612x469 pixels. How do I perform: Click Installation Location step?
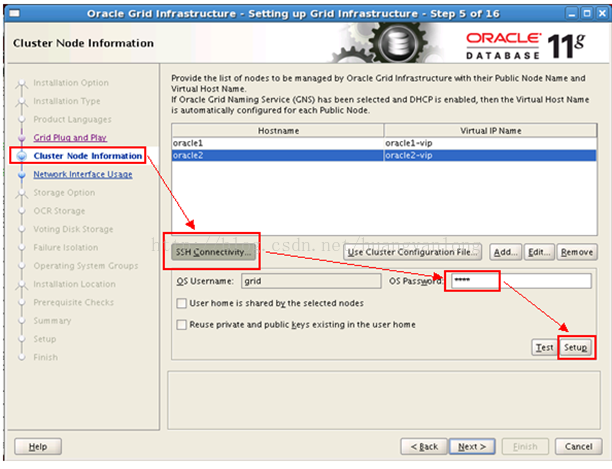(74, 284)
